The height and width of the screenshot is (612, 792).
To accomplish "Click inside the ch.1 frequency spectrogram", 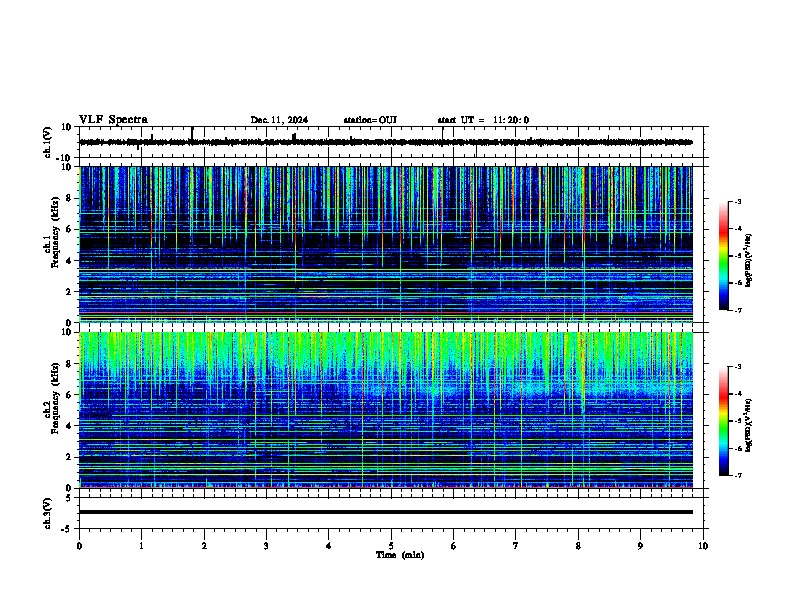I will (386, 244).
